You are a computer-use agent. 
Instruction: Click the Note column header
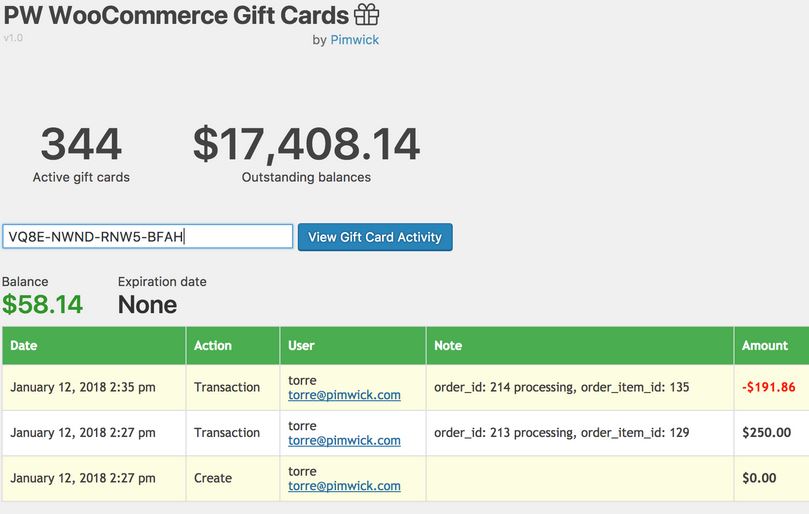580,345
